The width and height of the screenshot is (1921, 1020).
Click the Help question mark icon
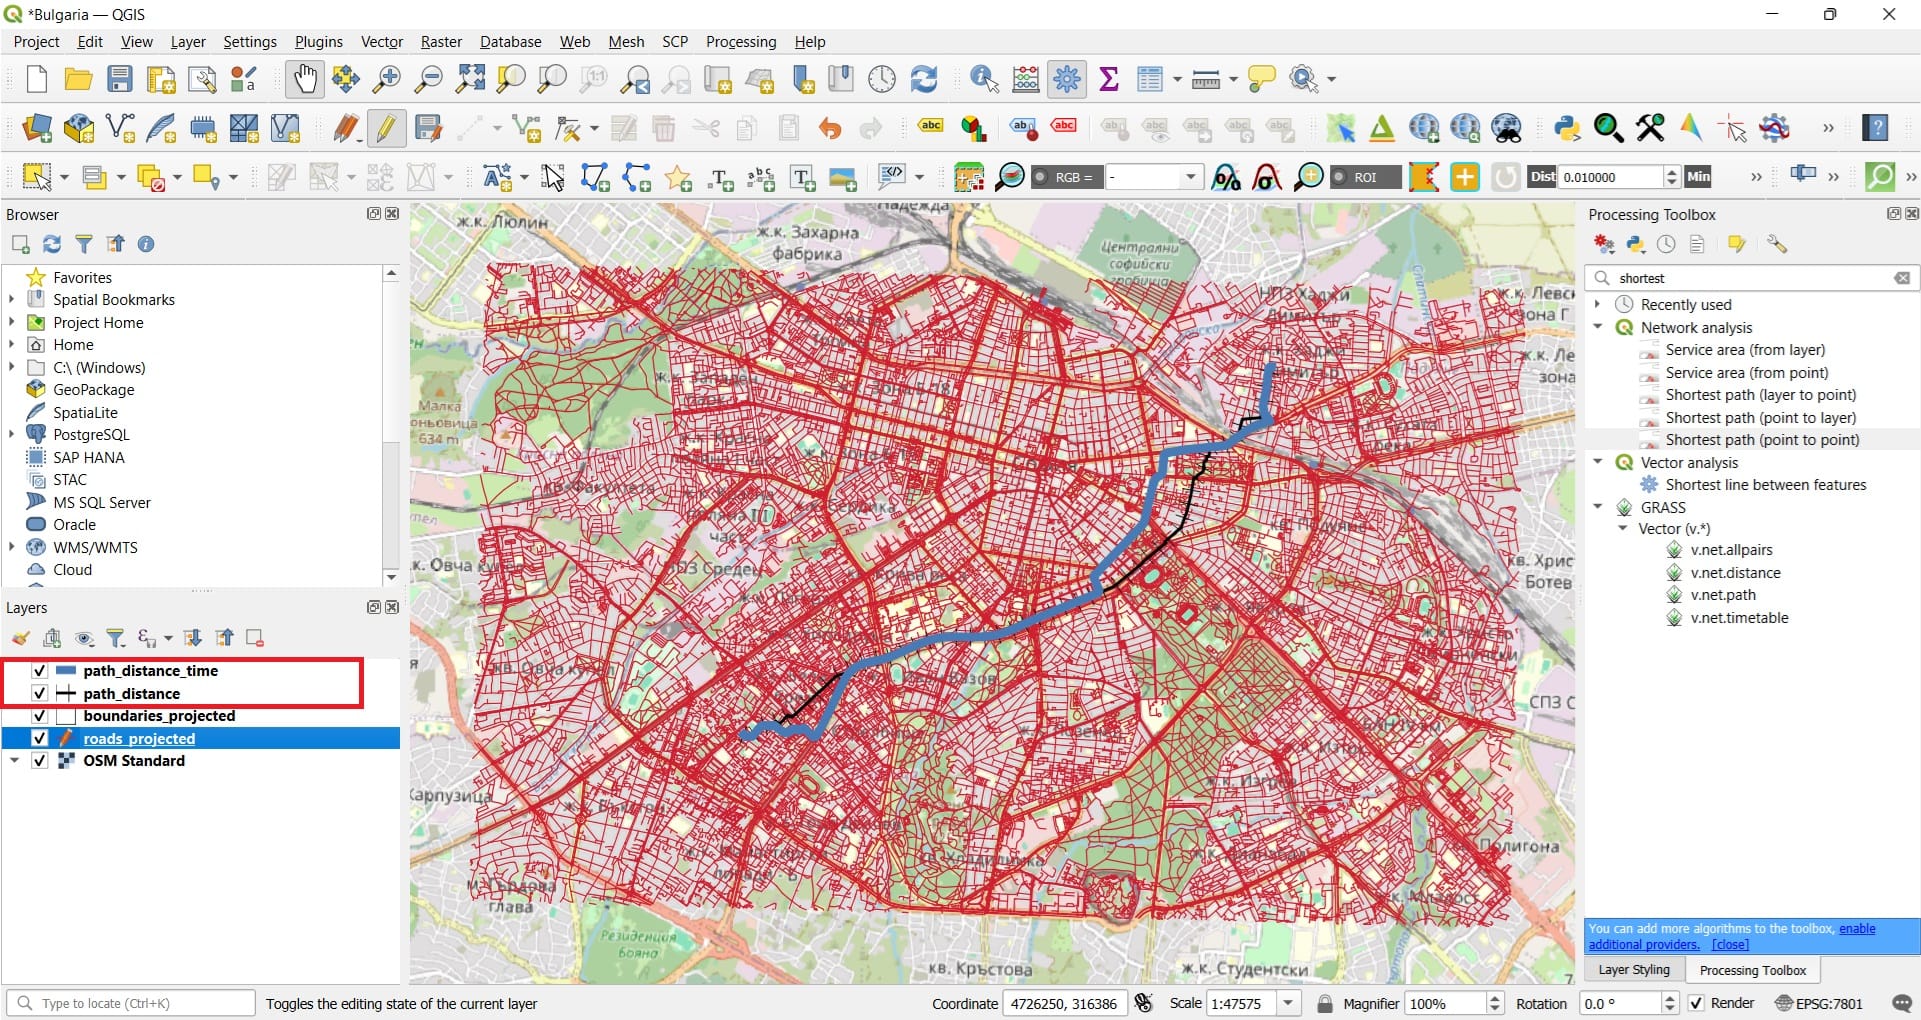(1877, 128)
